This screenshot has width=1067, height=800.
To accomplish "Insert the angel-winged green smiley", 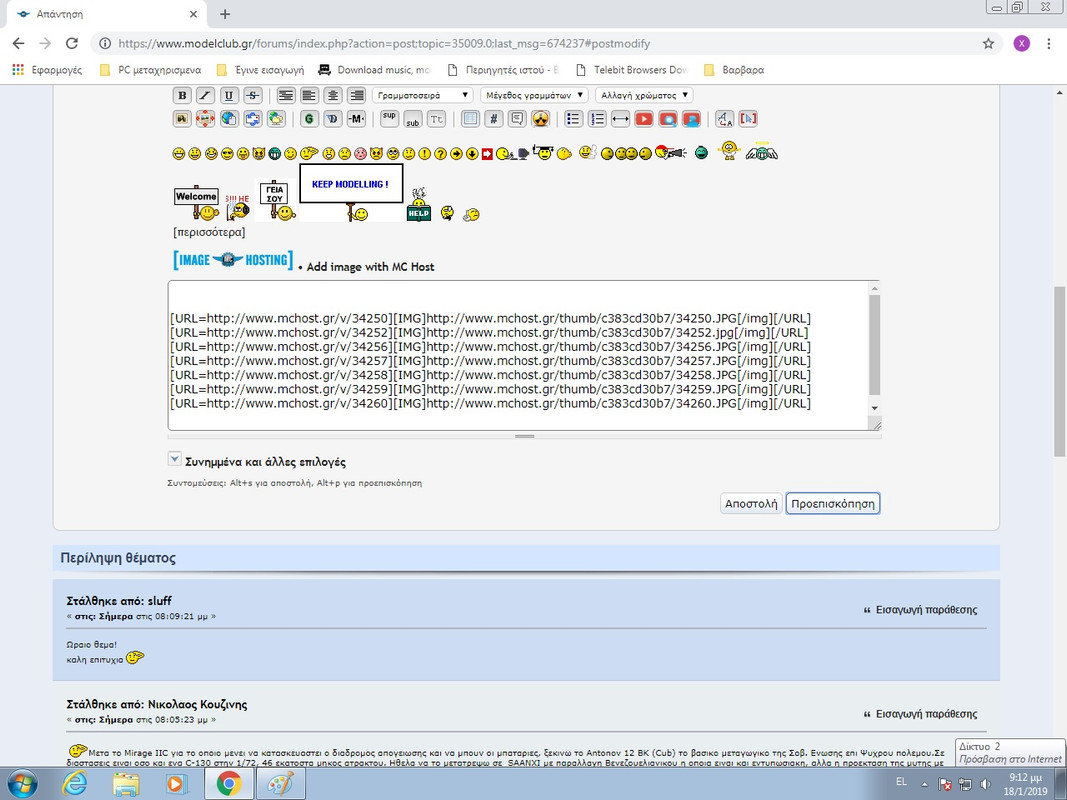I will pyautogui.click(x=761, y=152).
